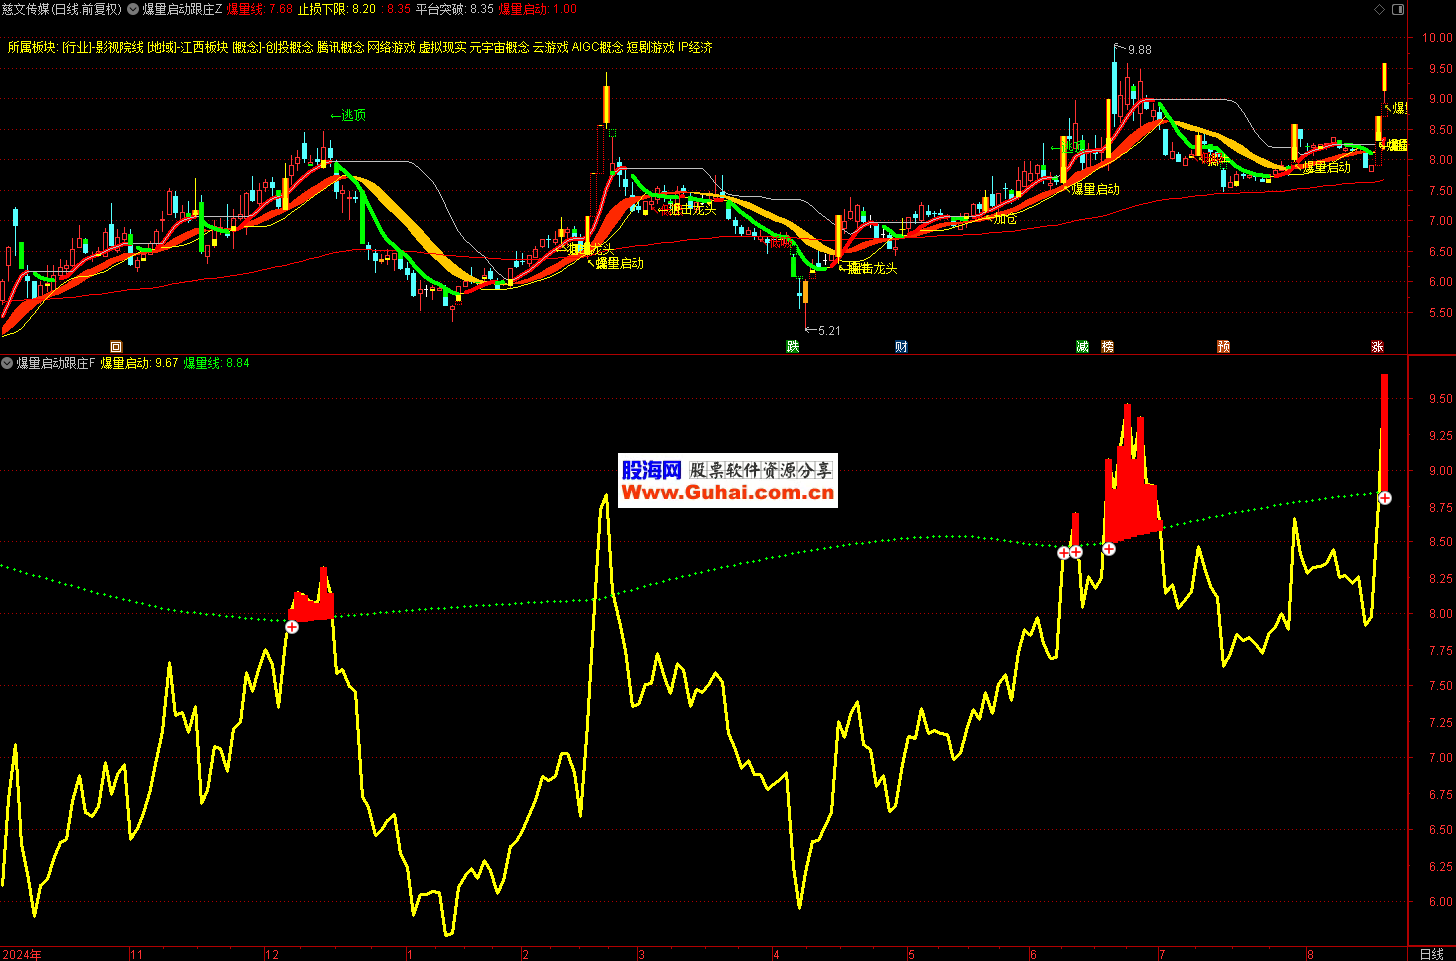Open the 腾讯概念 concept link
1456x961 pixels.
340,47
